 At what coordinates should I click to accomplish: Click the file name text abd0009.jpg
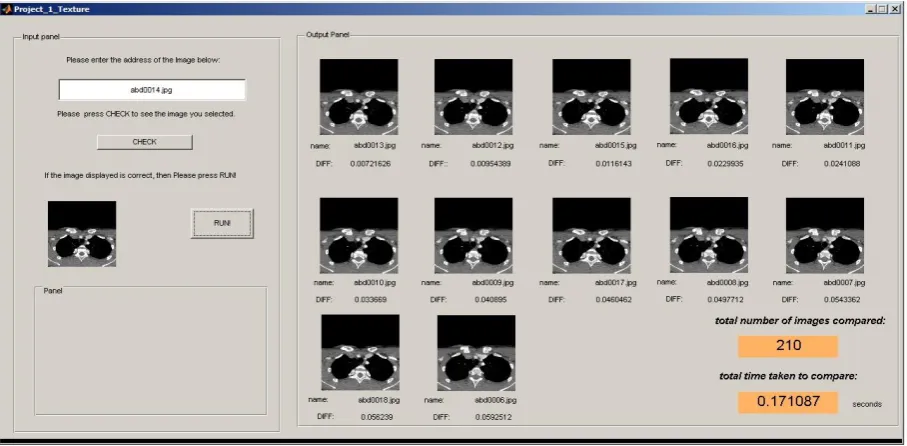[493, 283]
